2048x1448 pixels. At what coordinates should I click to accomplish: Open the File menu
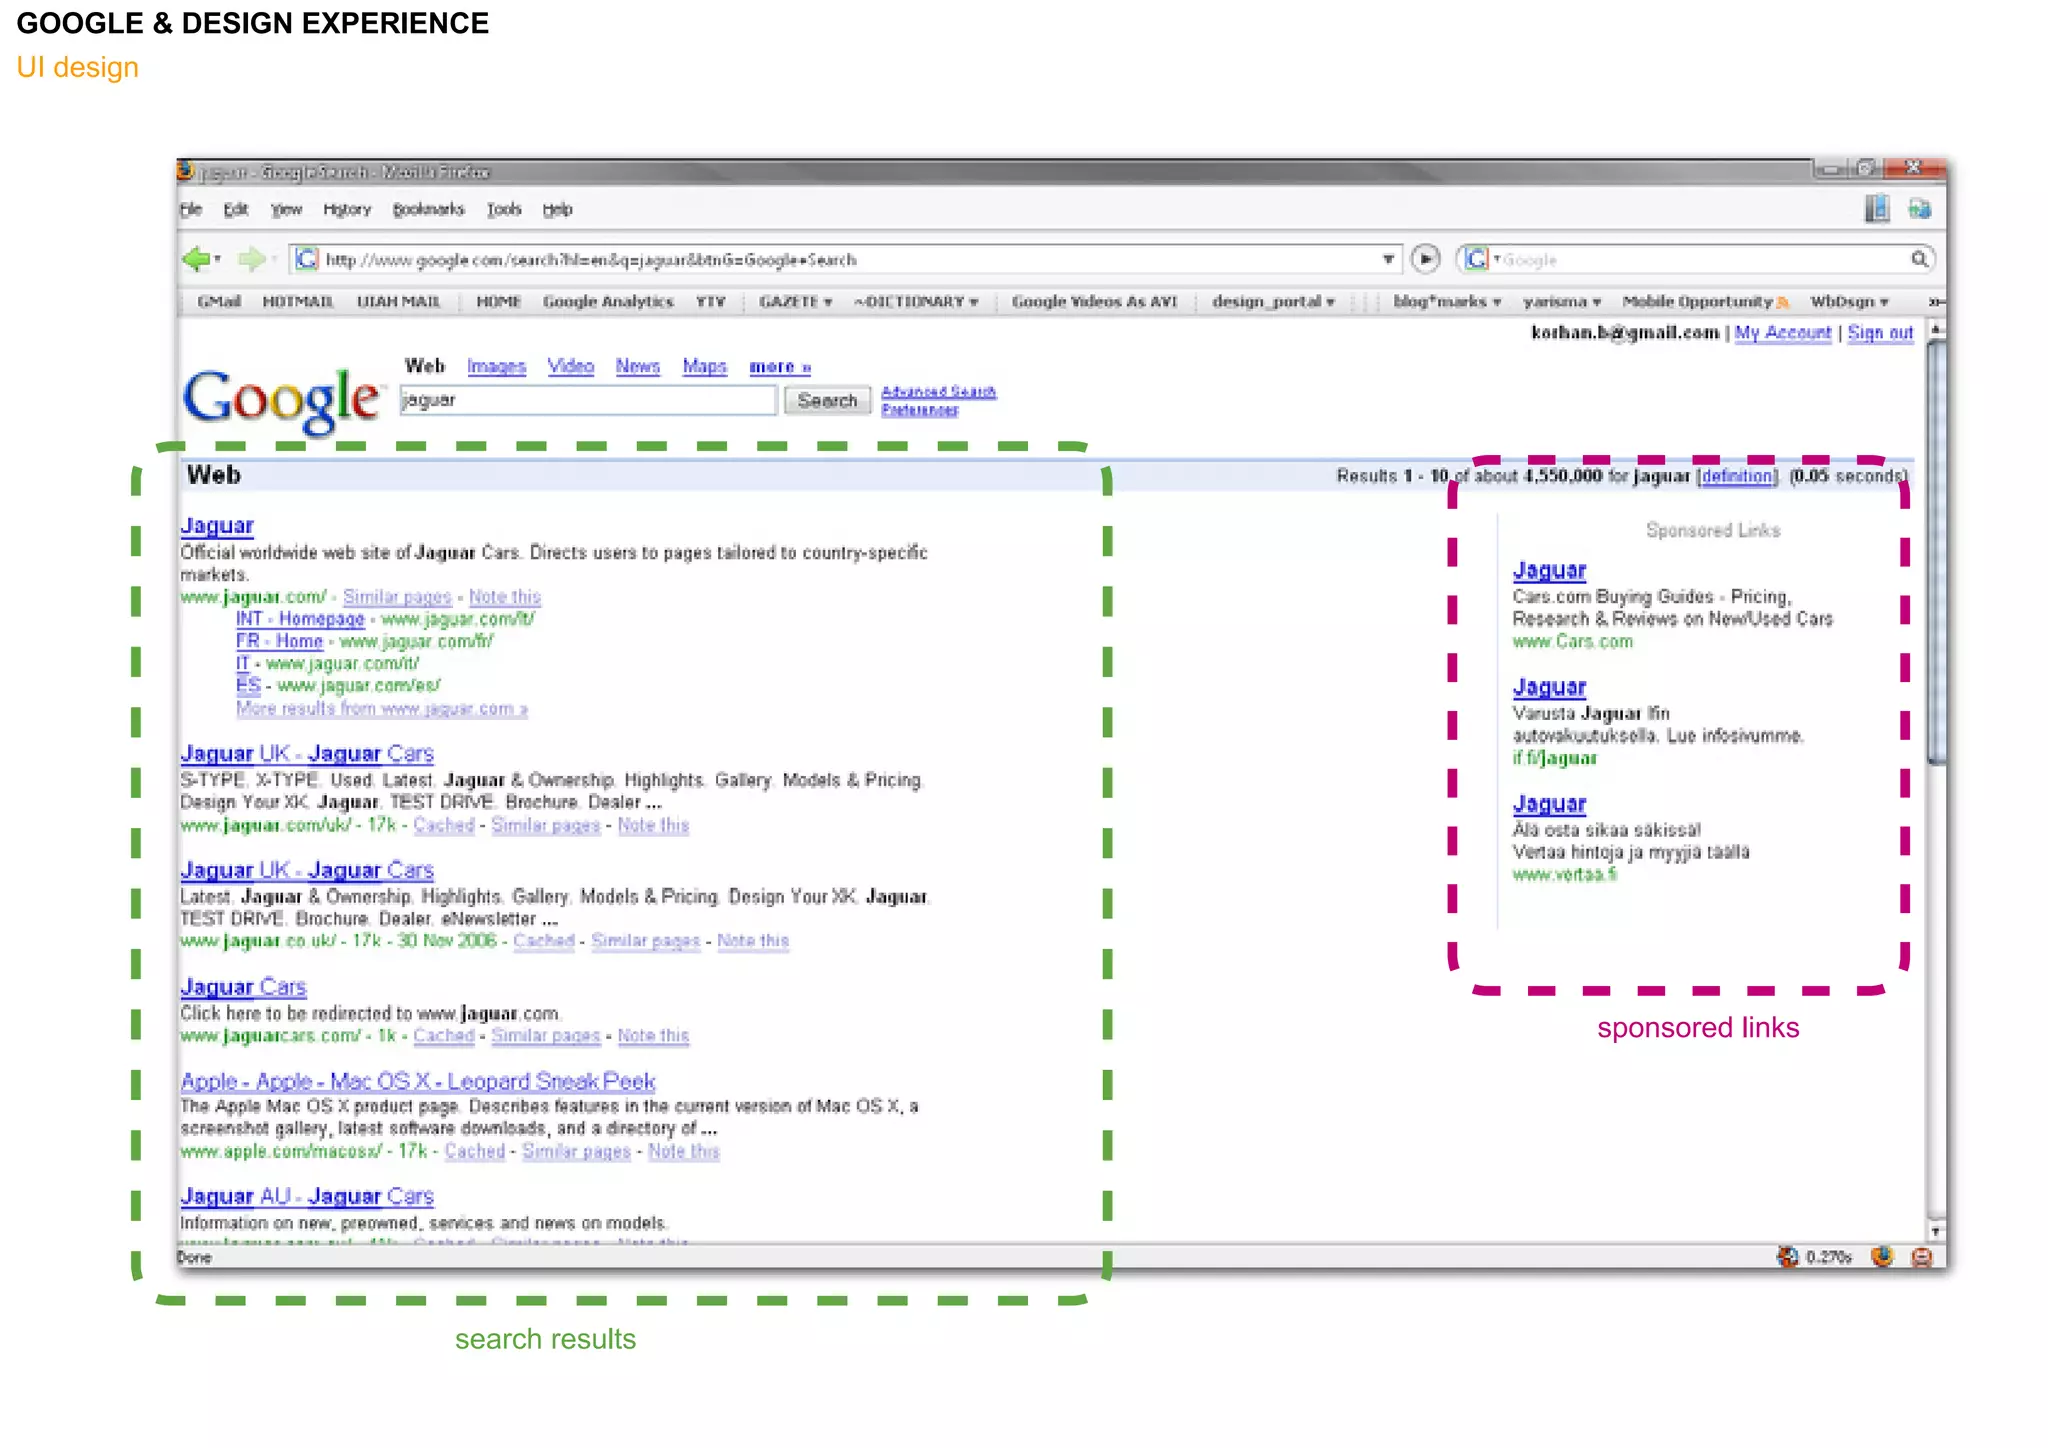191,209
